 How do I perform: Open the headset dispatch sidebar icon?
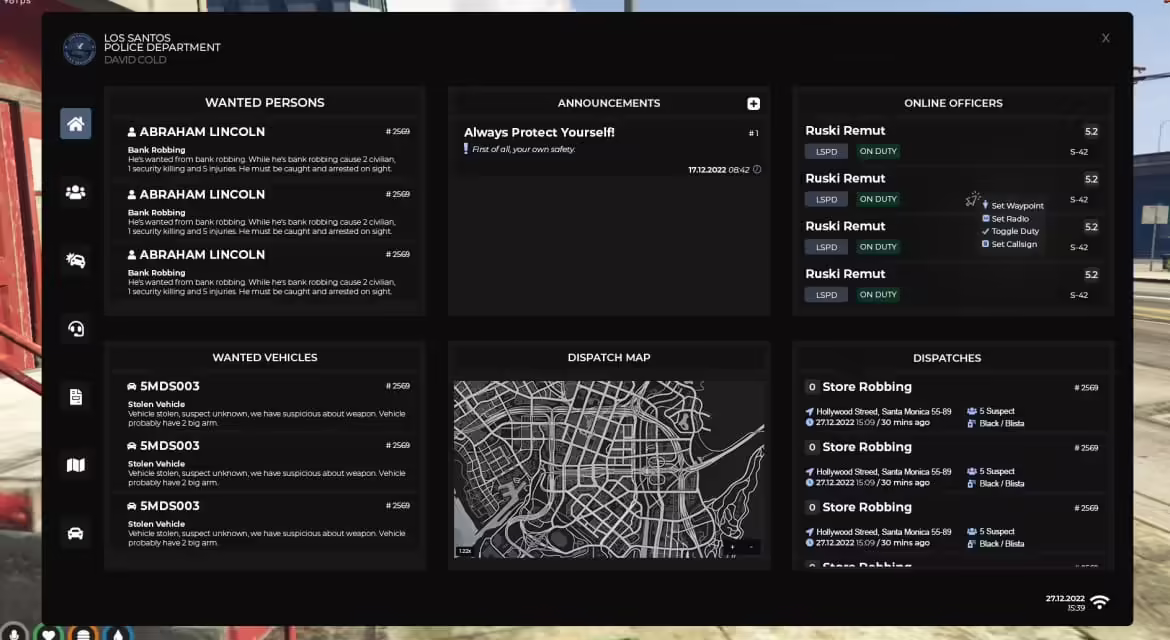[76, 328]
